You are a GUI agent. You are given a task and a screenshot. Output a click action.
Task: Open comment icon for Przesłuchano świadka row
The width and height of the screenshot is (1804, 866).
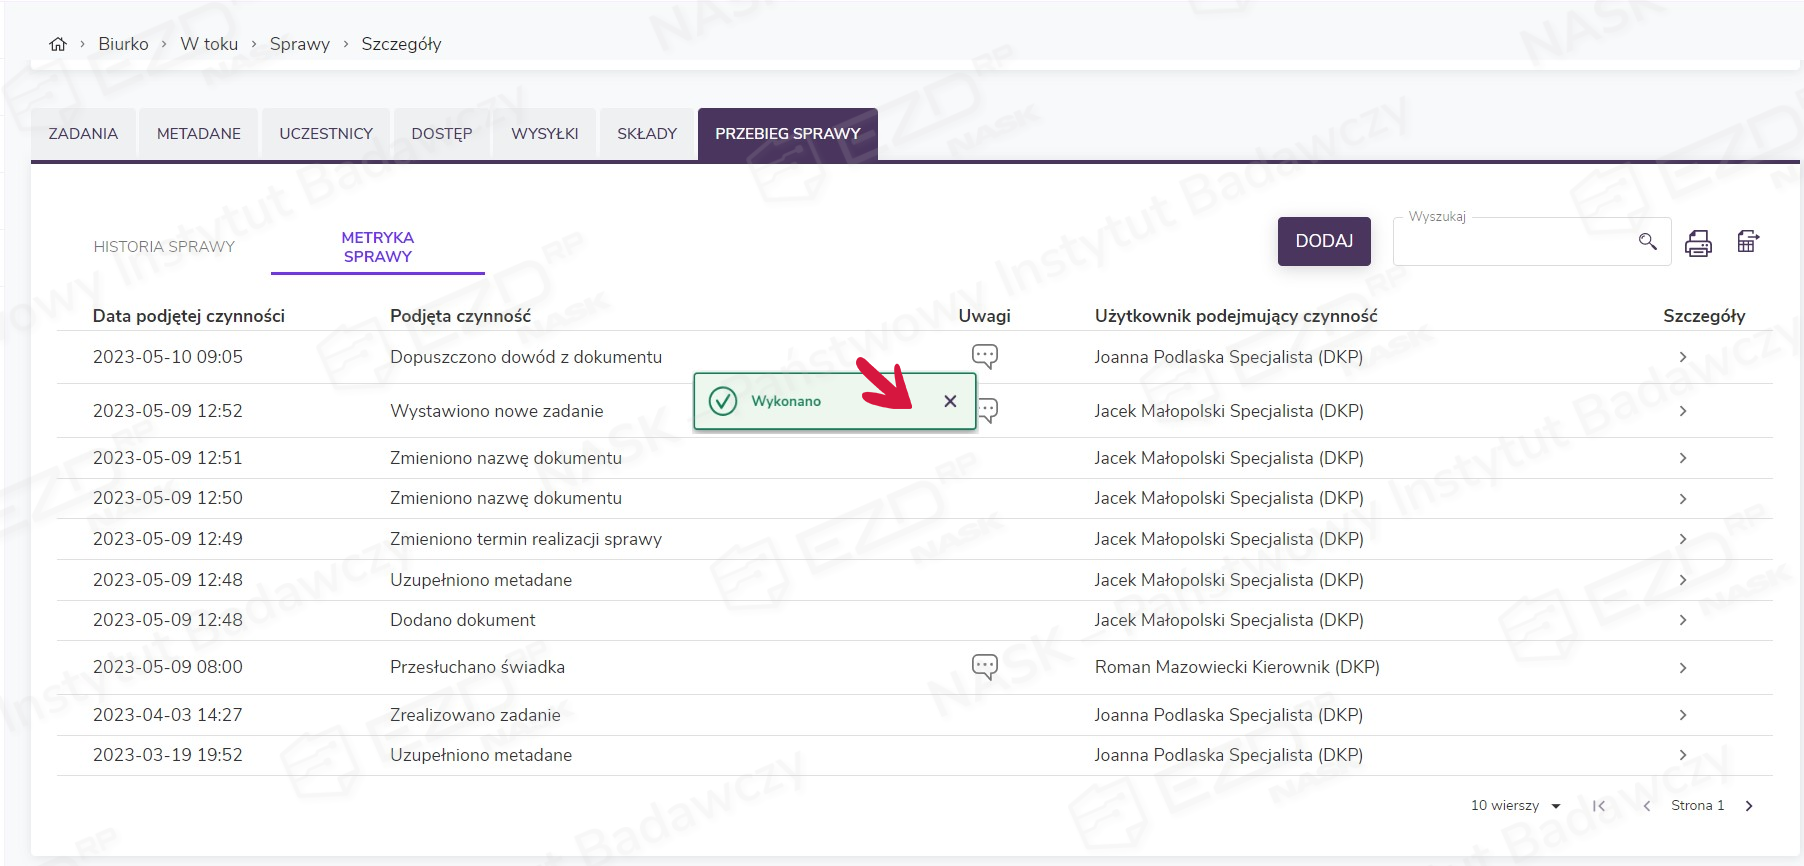click(984, 666)
